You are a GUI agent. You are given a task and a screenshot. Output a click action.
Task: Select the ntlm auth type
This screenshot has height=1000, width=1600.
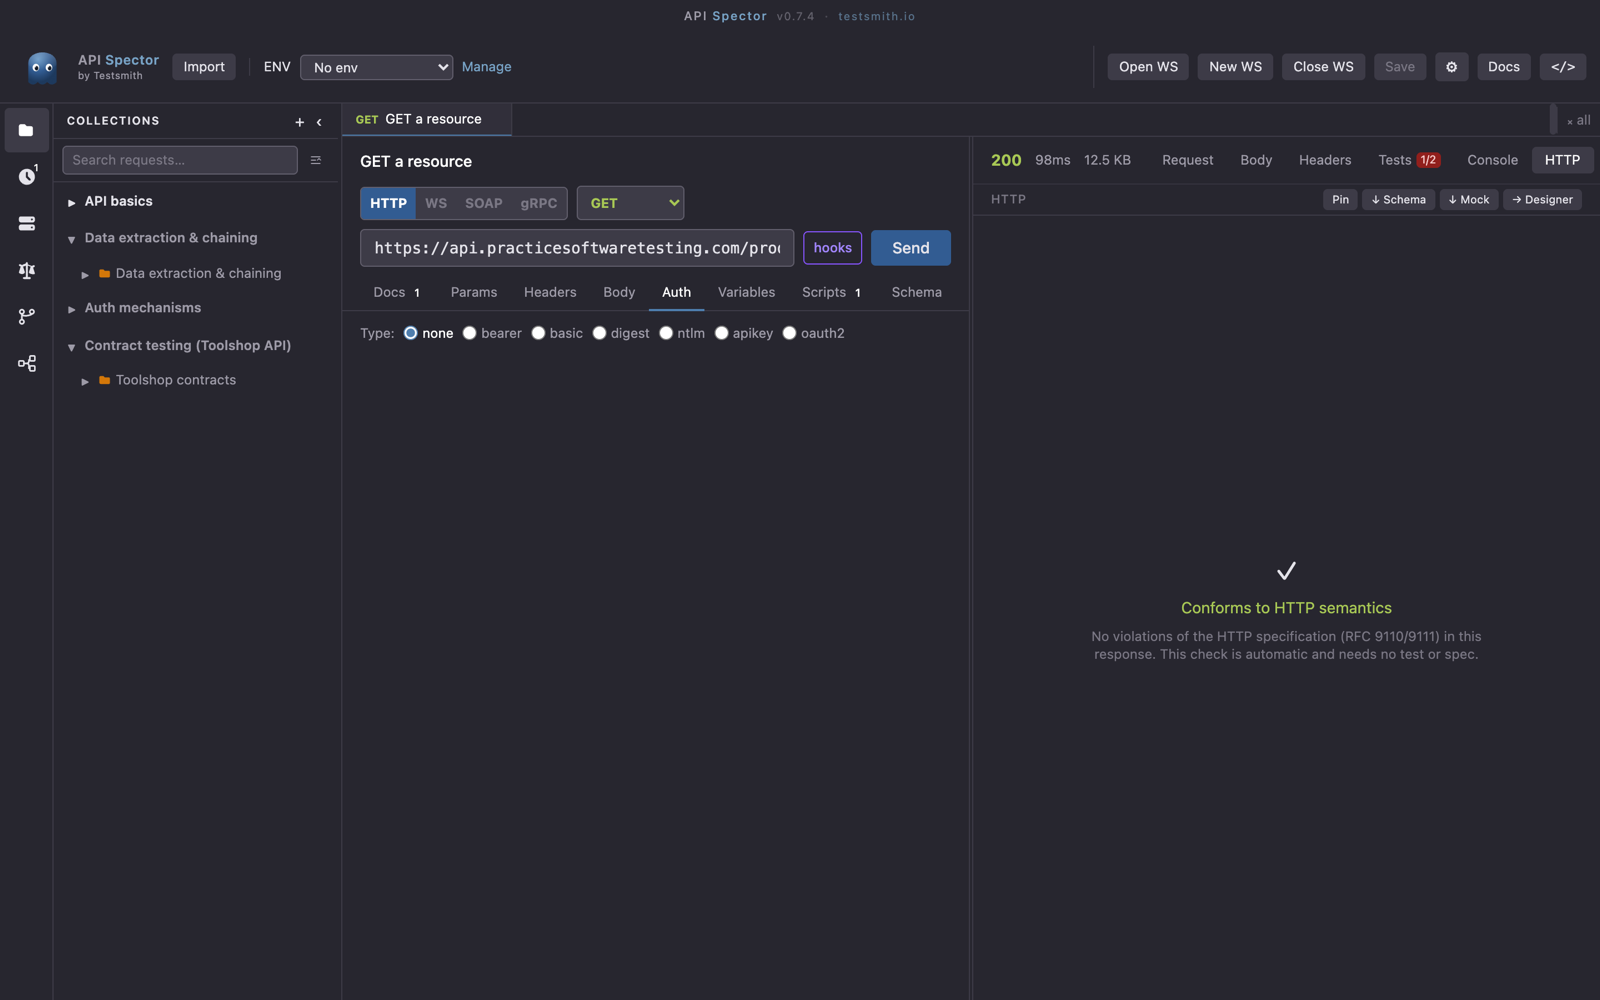coord(666,333)
